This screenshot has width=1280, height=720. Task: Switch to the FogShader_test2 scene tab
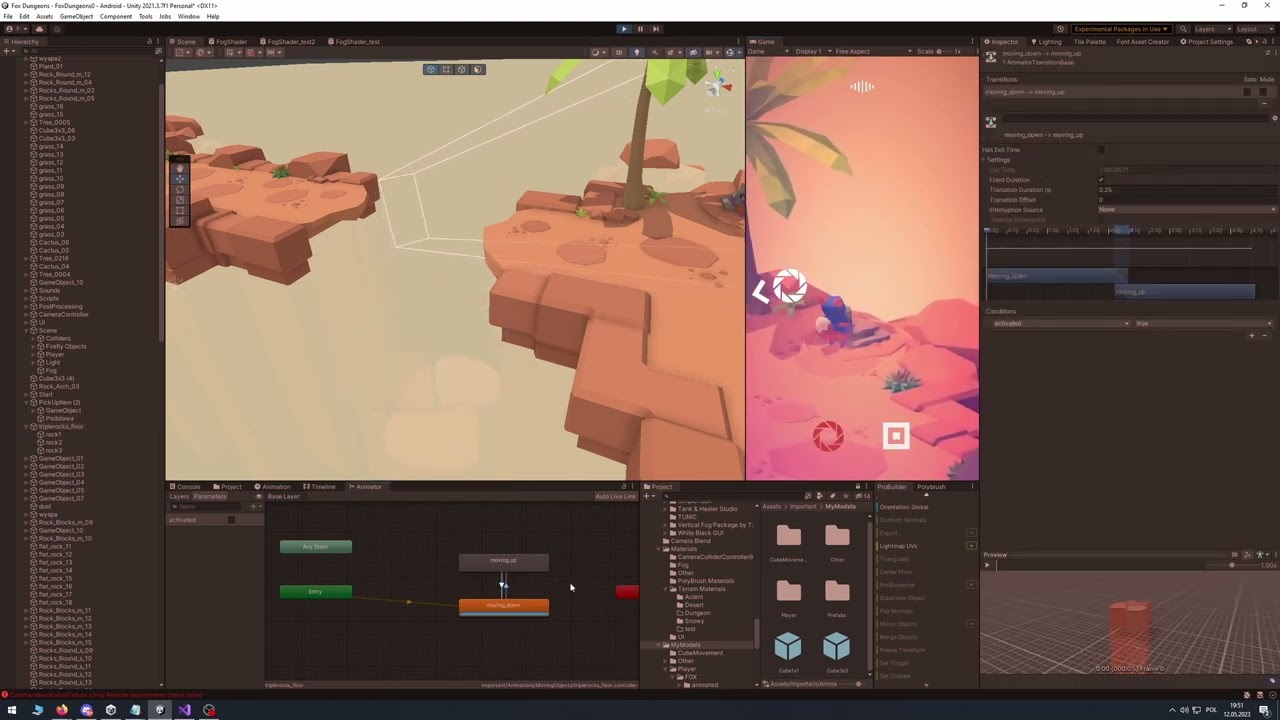point(291,41)
